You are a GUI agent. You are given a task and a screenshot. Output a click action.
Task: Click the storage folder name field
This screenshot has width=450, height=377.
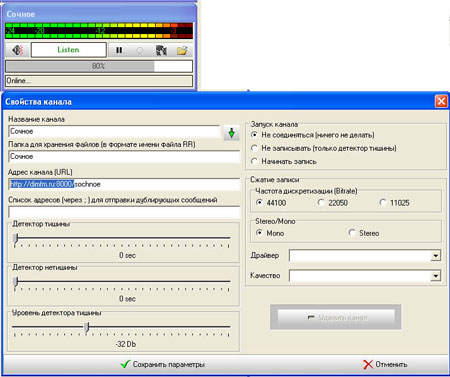point(124,157)
